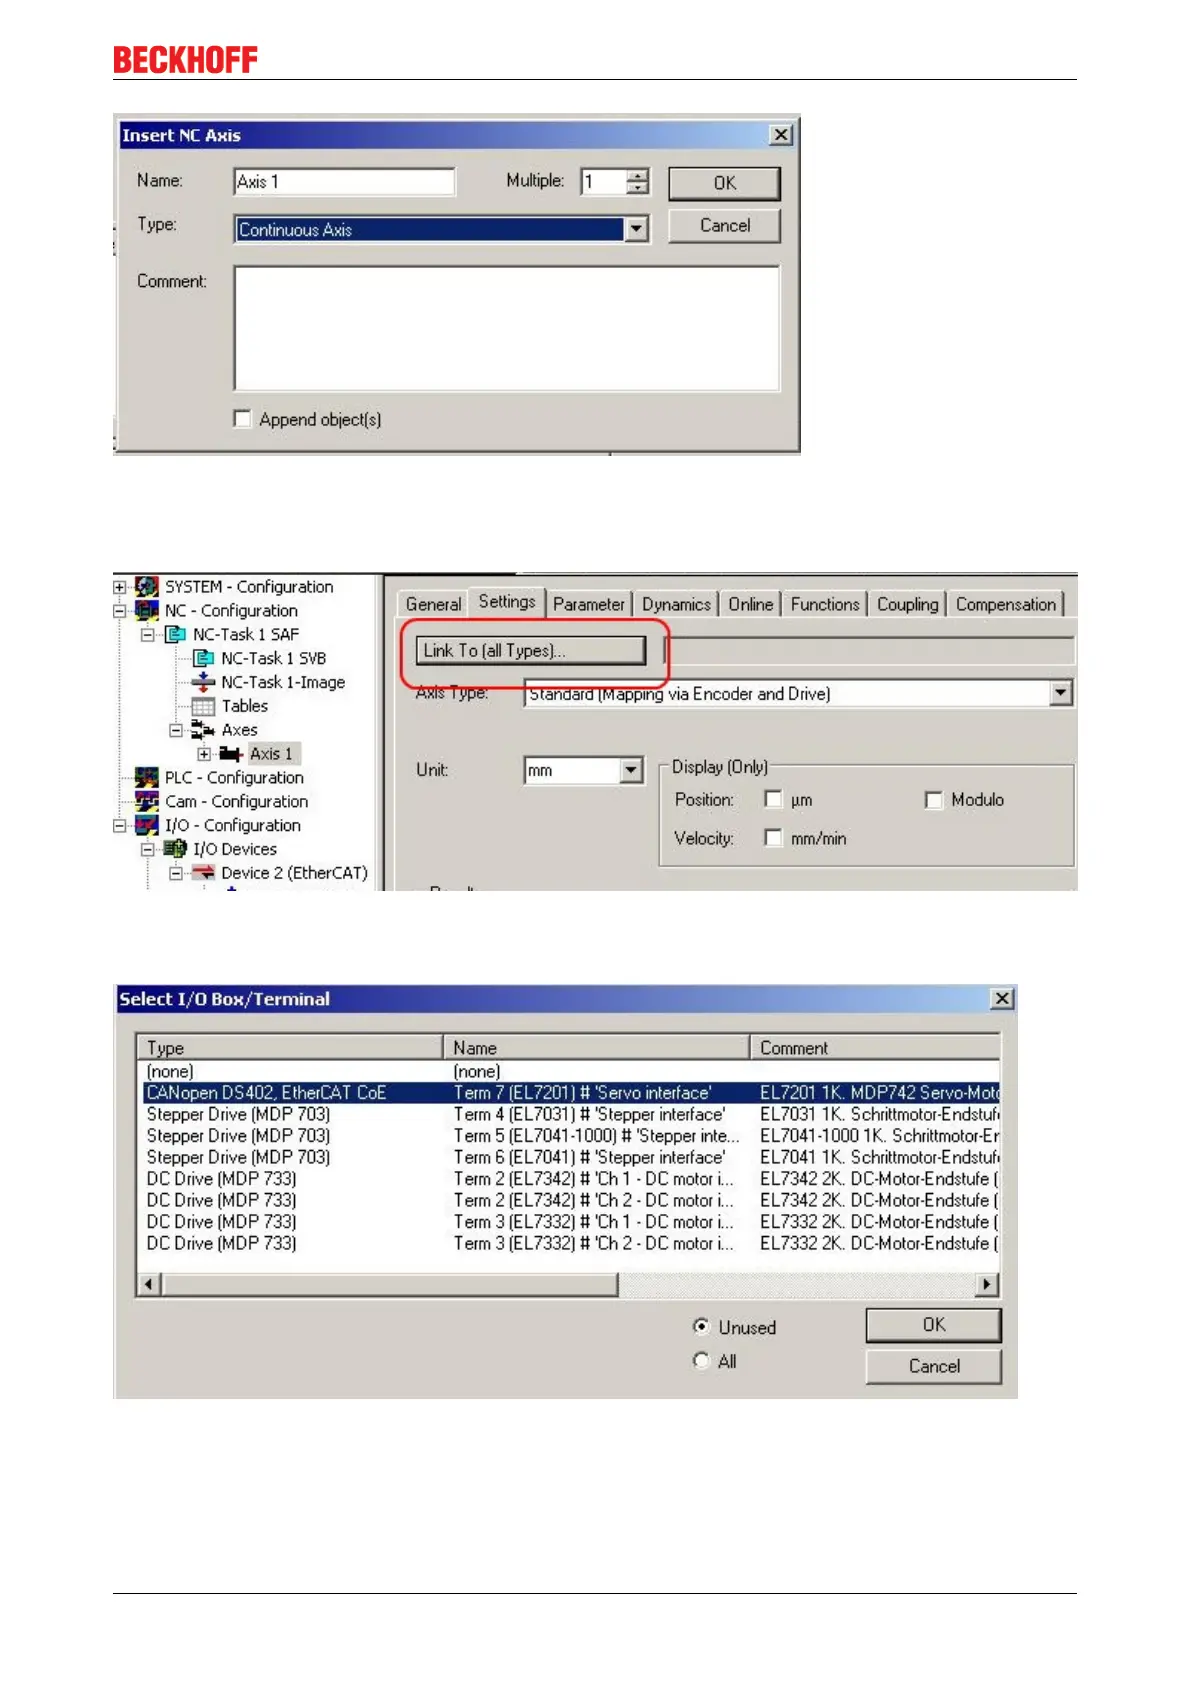Click the I/O Devices icon
1191x1684 pixels.
click(175, 850)
